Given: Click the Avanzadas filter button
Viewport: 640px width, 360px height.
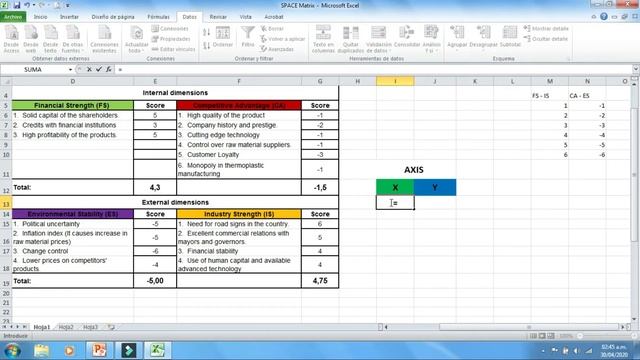Looking at the screenshot, I should pyautogui.click(x=277, y=49).
